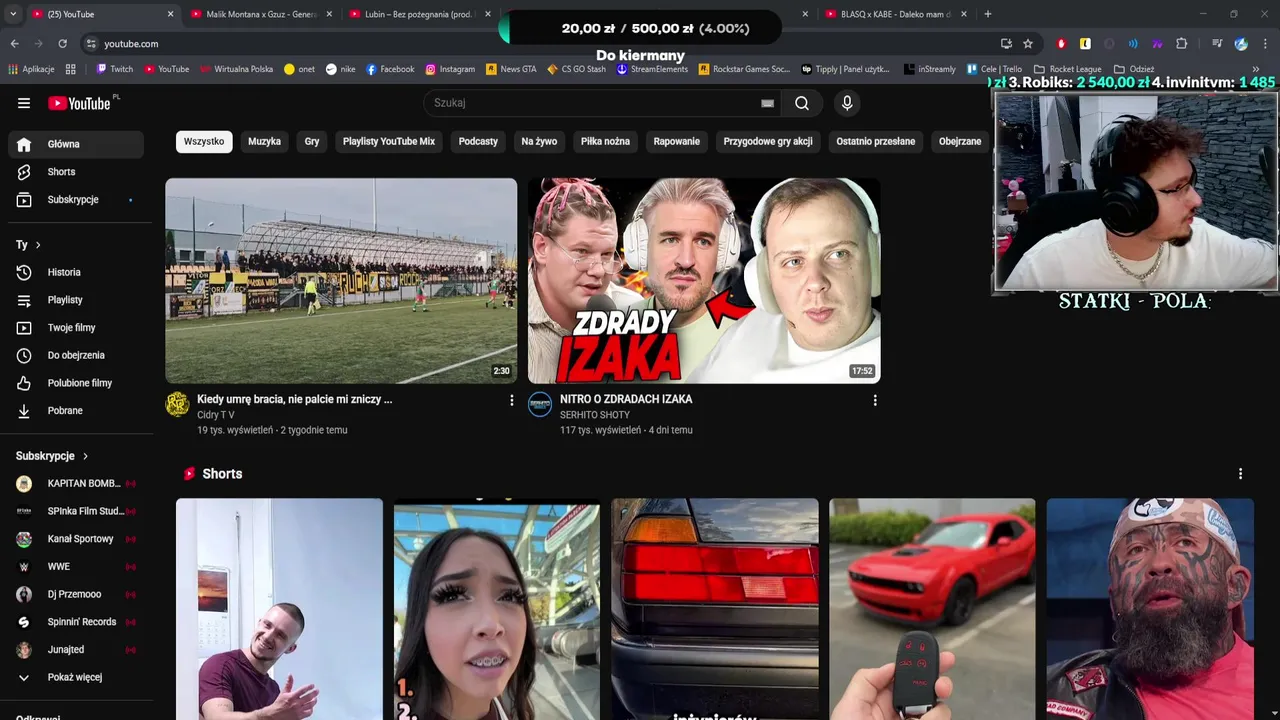Expand the Subskrypcje section header chevron
This screenshot has width=1280, height=720.
[x=85, y=456]
